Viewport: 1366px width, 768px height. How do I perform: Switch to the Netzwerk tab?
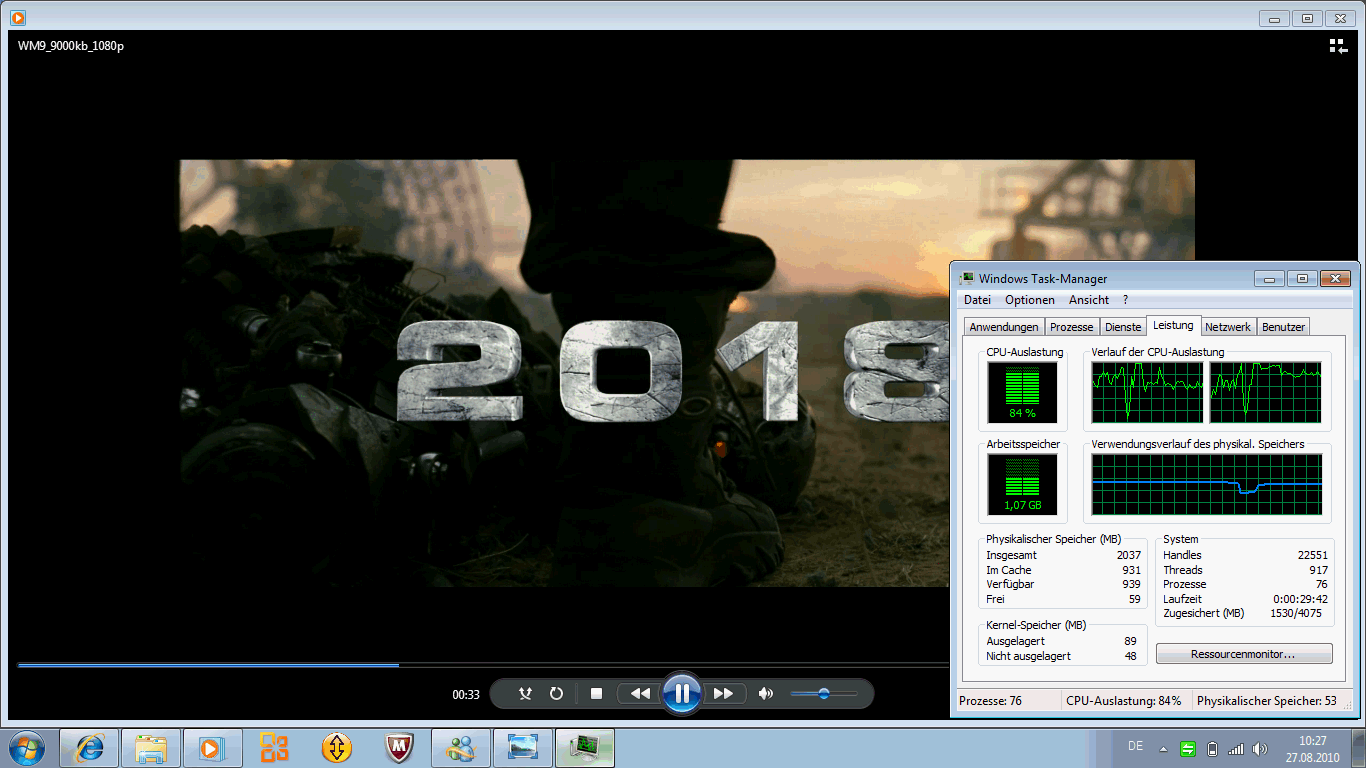click(1228, 327)
